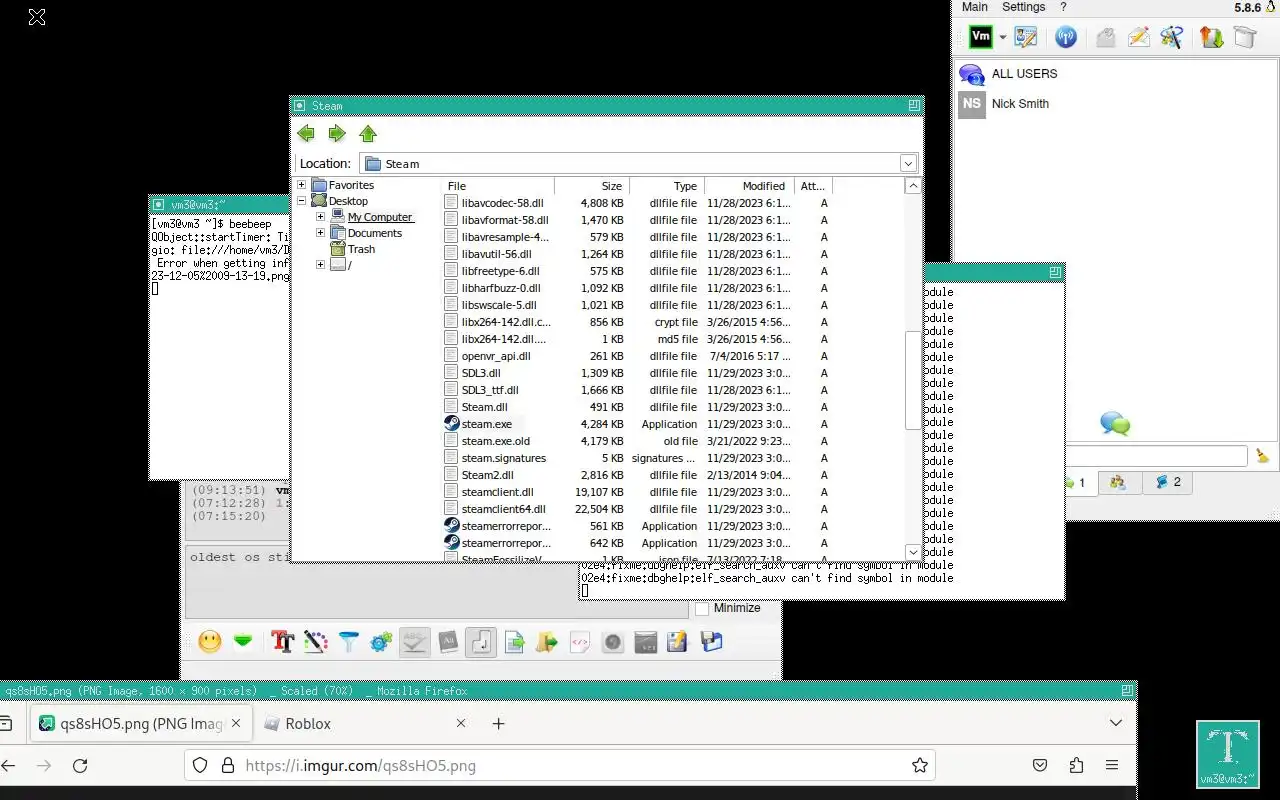Bookmark this page with the star
This screenshot has height=800, width=1280.
(920, 765)
